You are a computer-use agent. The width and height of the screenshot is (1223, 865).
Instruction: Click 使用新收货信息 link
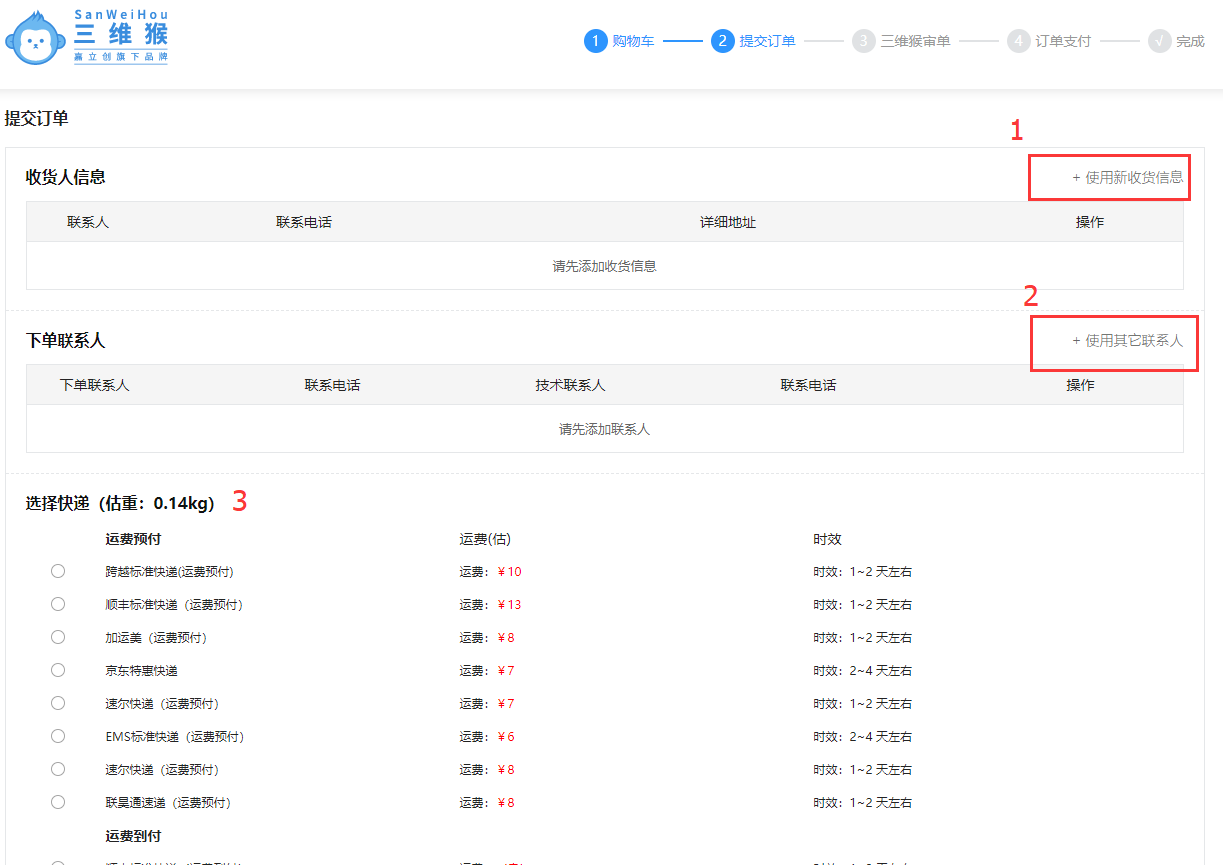click(x=1127, y=177)
